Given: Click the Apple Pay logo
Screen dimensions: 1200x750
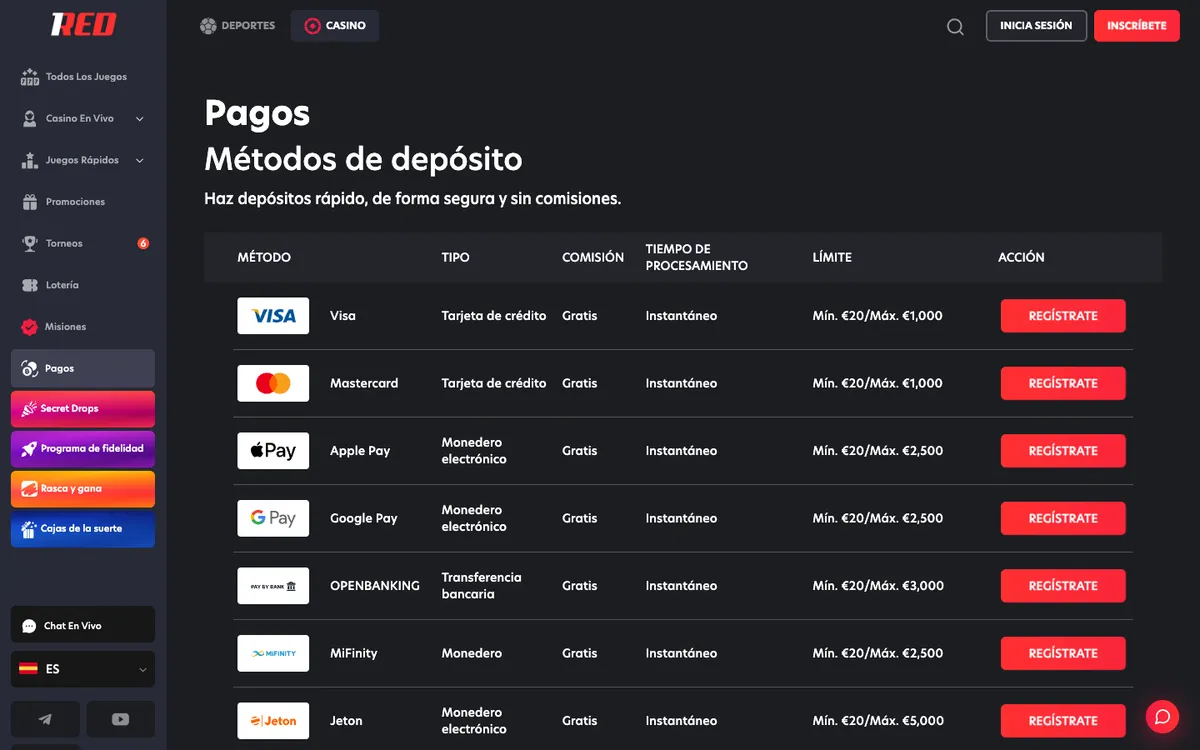Looking at the screenshot, I should click(x=273, y=451).
